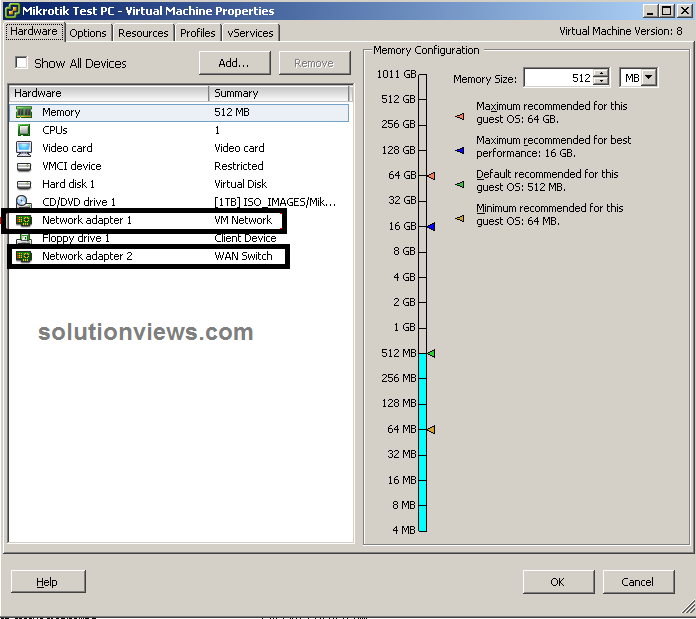Click the VMCI device icon
696x619 pixels.
pyautogui.click(x=24, y=167)
